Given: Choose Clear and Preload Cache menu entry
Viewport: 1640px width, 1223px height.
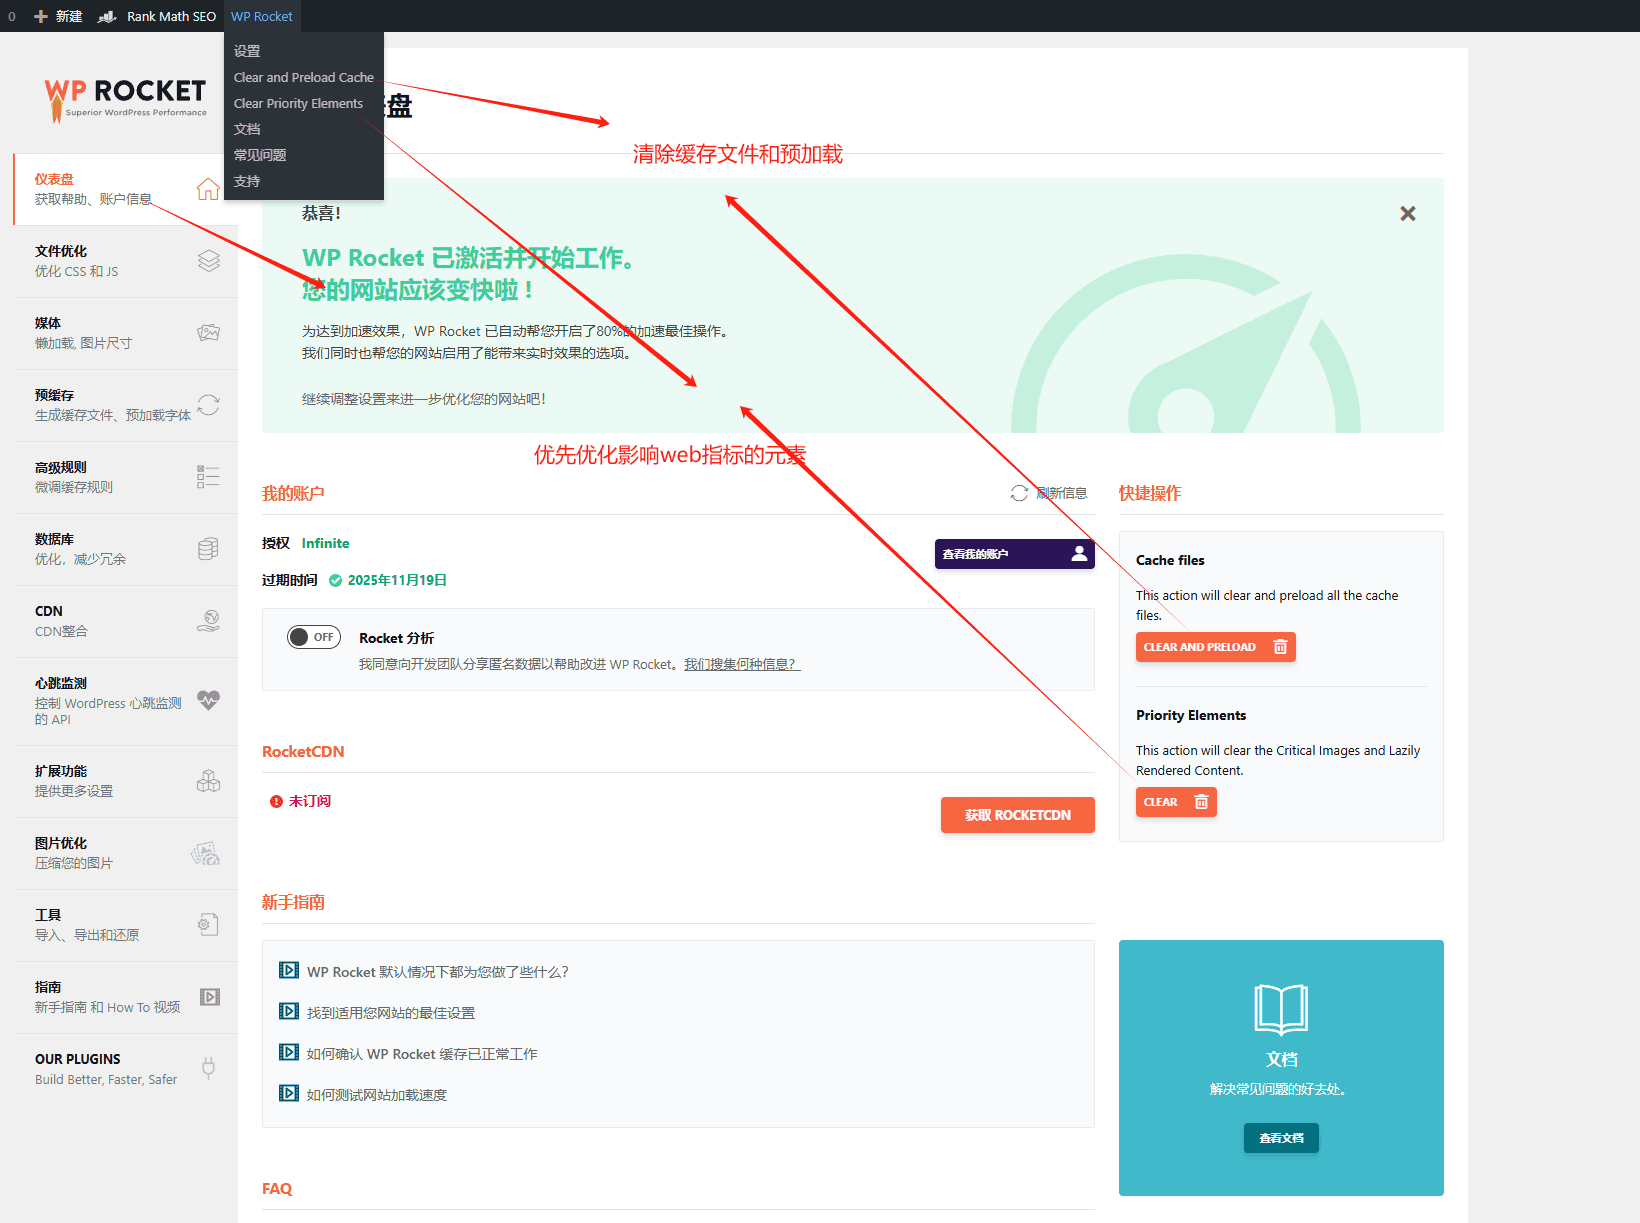Looking at the screenshot, I should [x=304, y=77].
